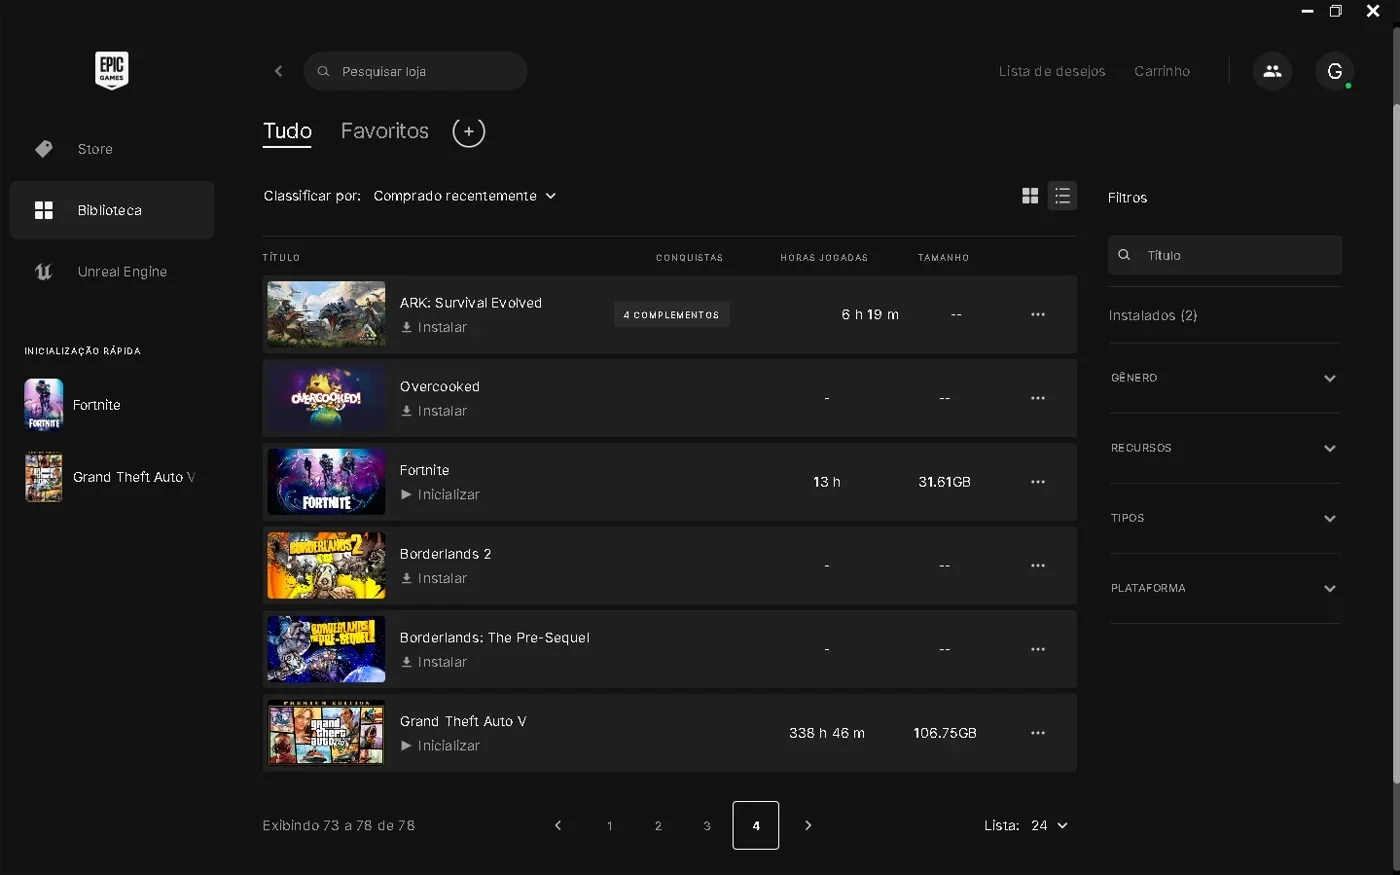Go back with the arrow beside search
The height and width of the screenshot is (875, 1400).
coord(278,71)
